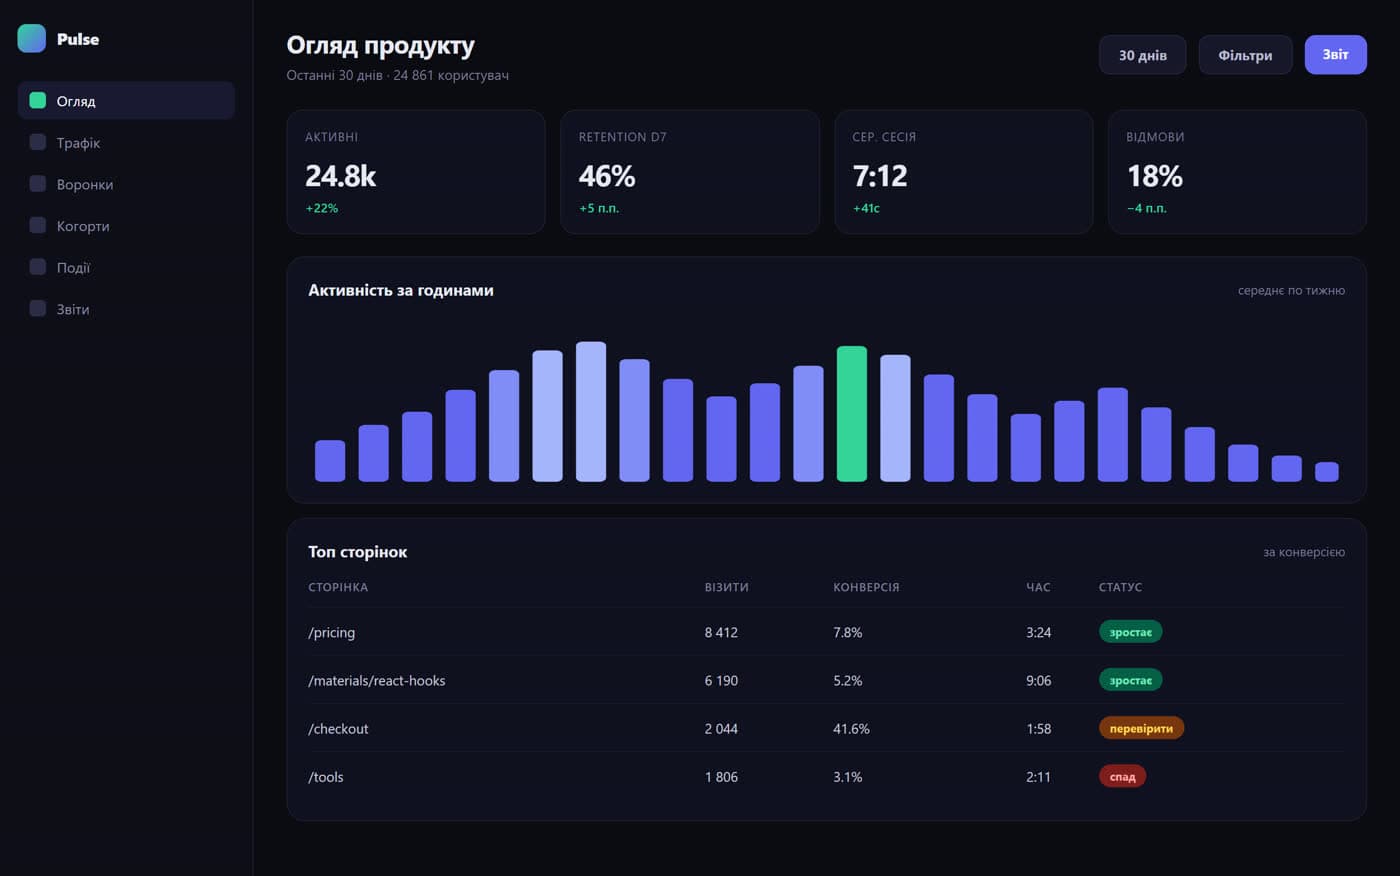Click the Pulse logo icon
The height and width of the screenshot is (876, 1400).
coord(32,39)
